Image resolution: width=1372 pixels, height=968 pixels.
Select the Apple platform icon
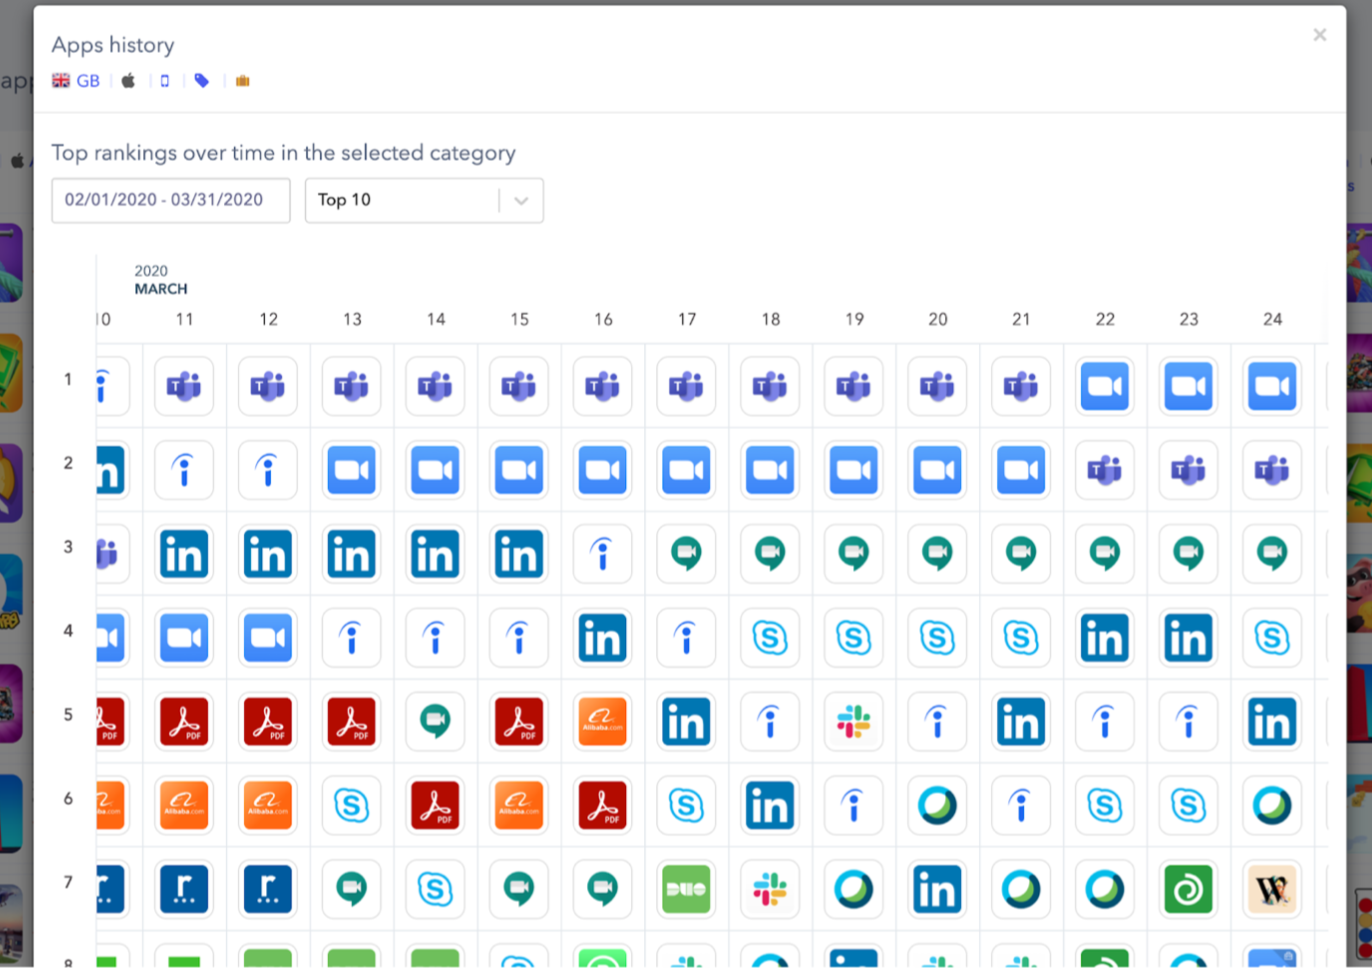(128, 81)
